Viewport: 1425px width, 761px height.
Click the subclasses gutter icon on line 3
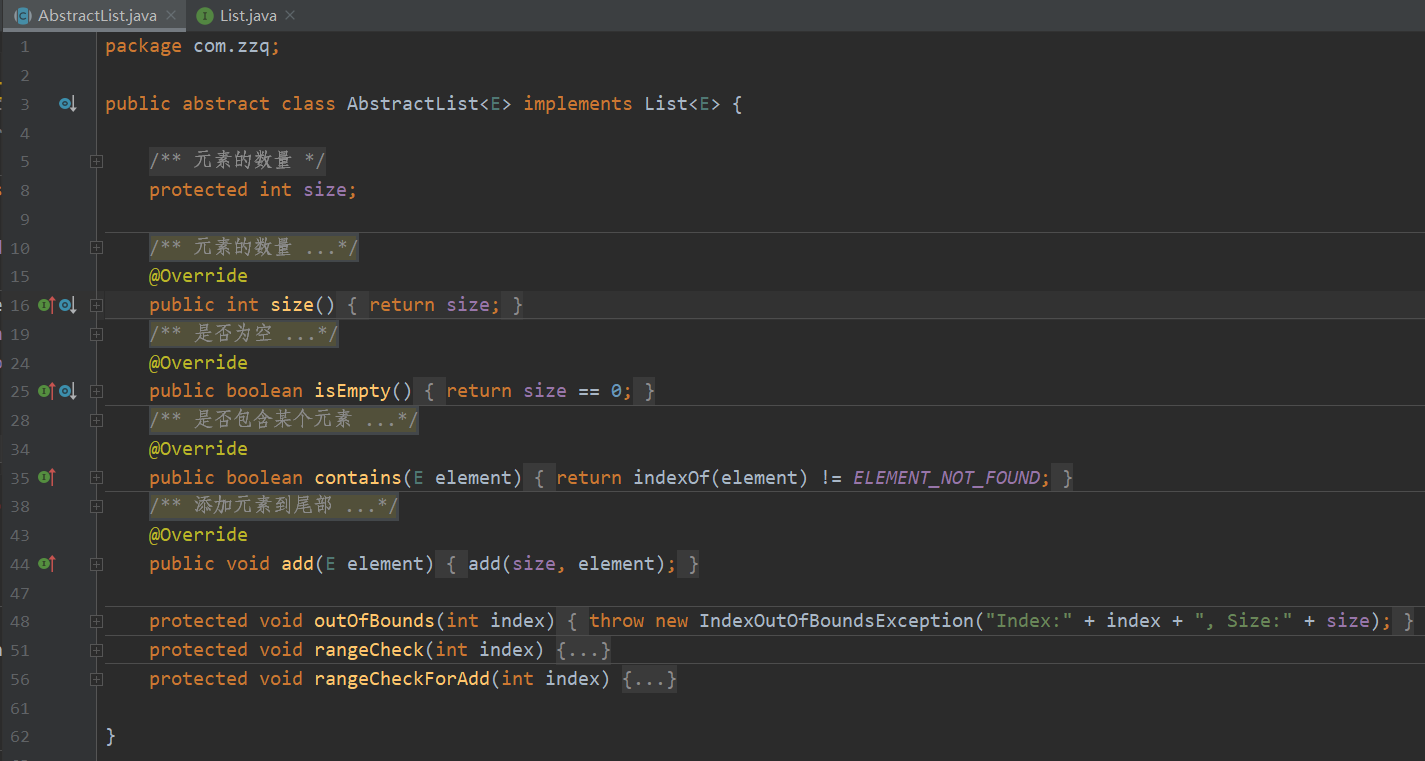[x=67, y=104]
